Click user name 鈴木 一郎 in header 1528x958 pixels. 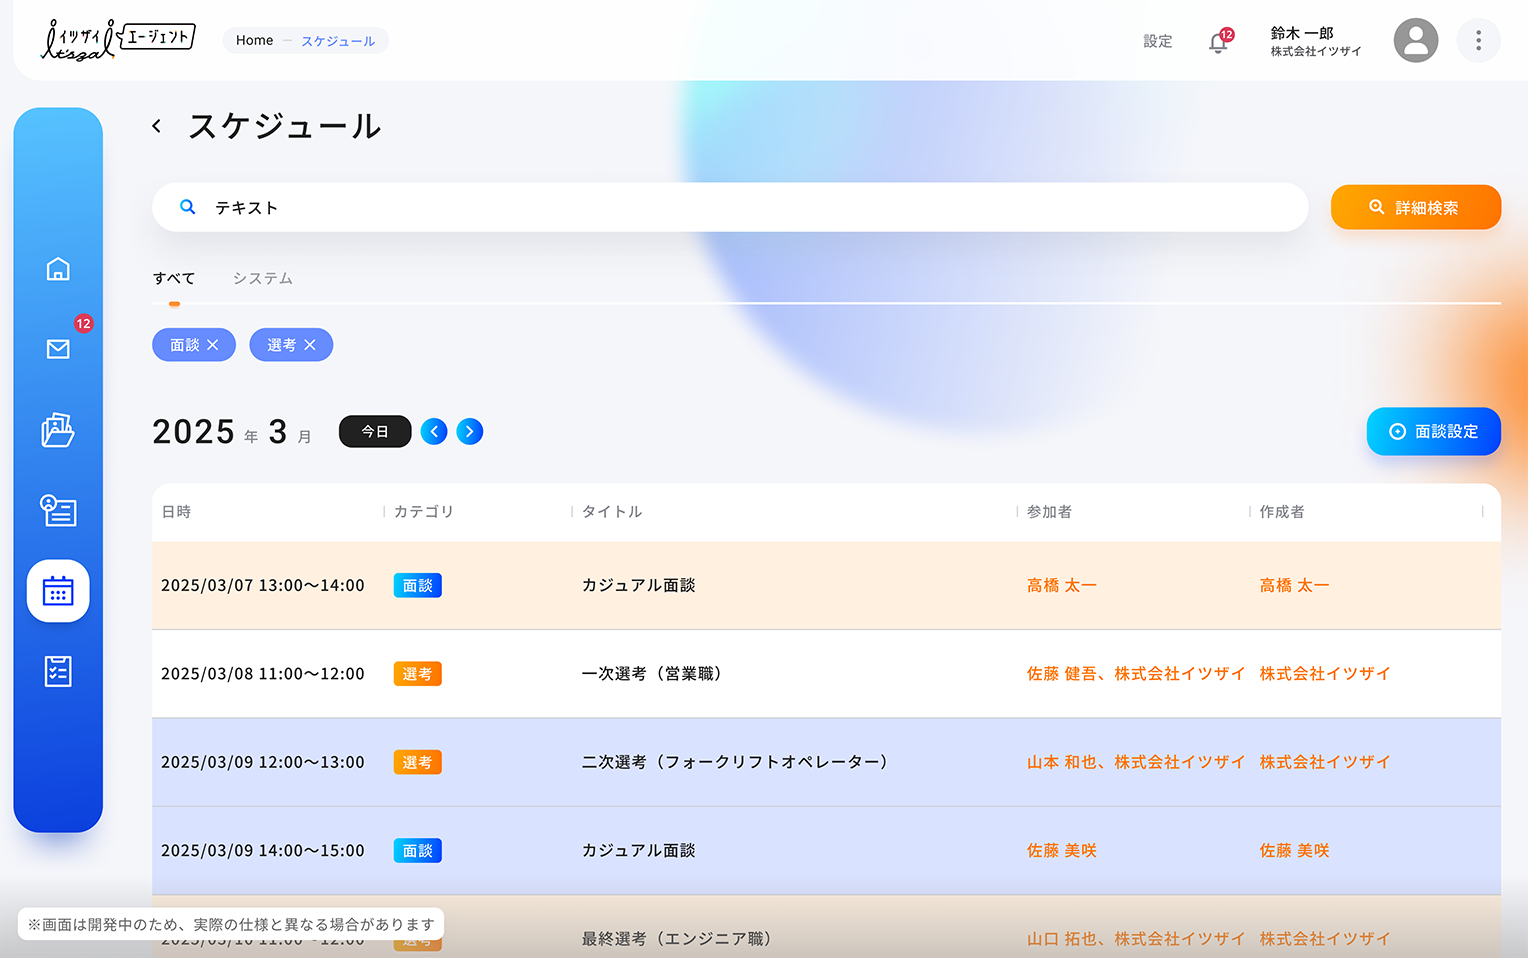(1301, 33)
